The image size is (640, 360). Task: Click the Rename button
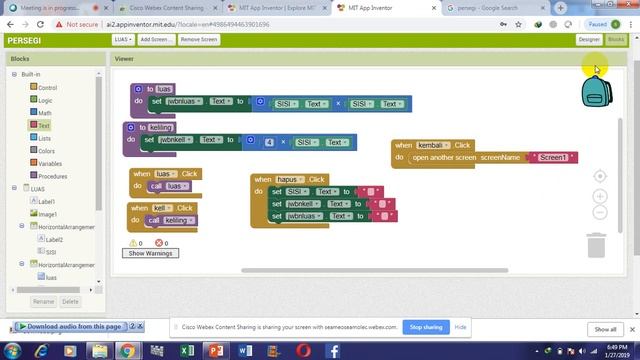(43, 302)
